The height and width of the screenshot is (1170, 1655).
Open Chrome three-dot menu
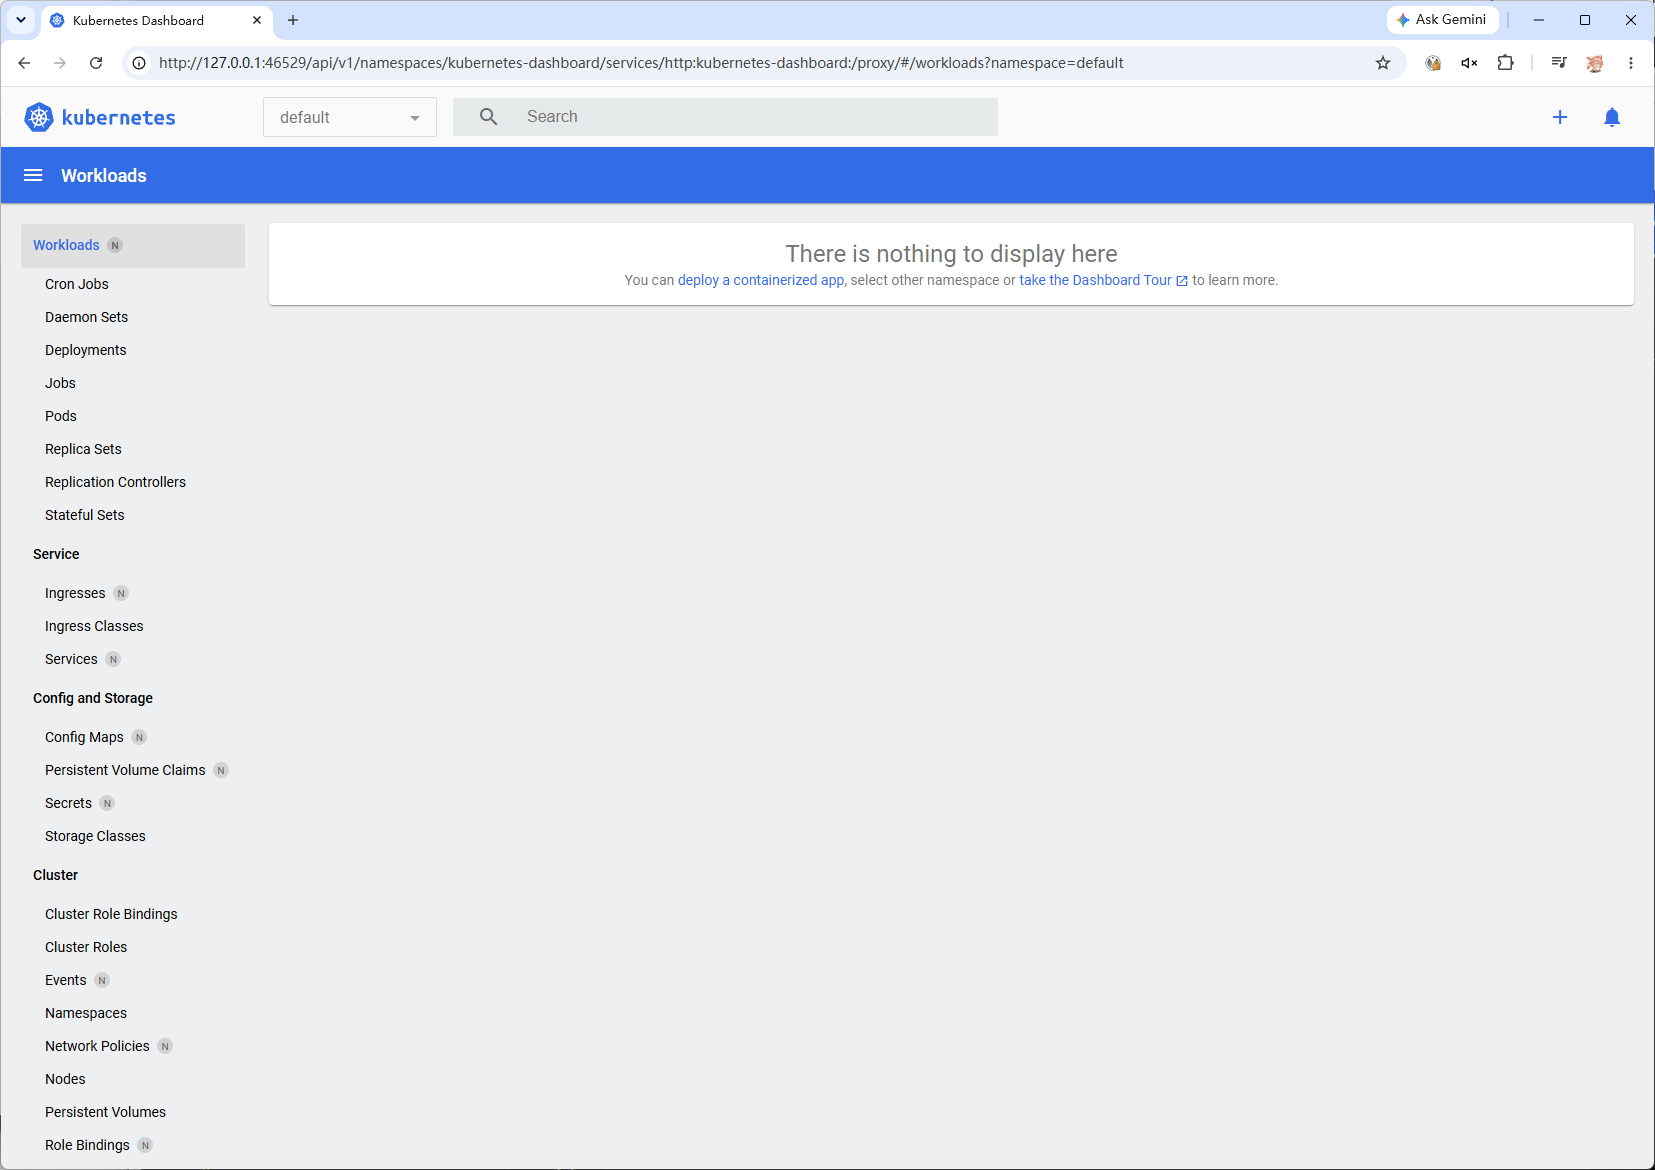click(x=1631, y=63)
